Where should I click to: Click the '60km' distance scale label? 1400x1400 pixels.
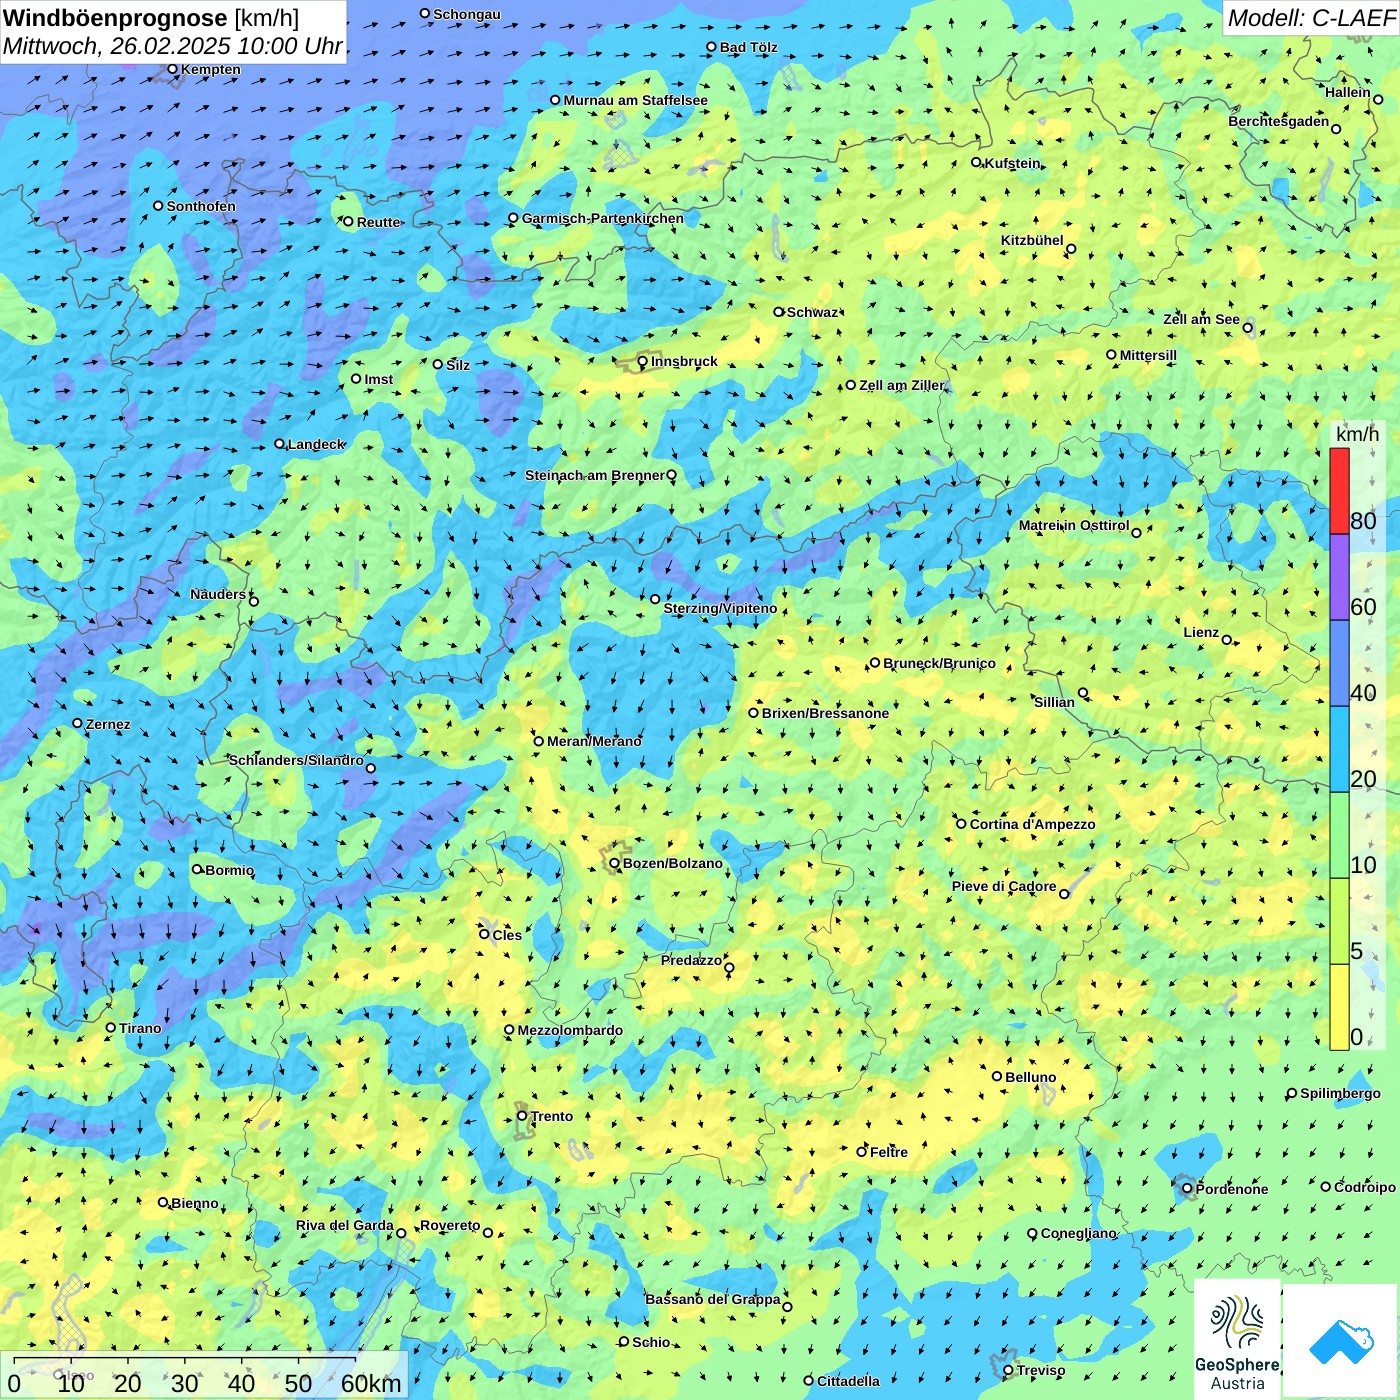(371, 1384)
